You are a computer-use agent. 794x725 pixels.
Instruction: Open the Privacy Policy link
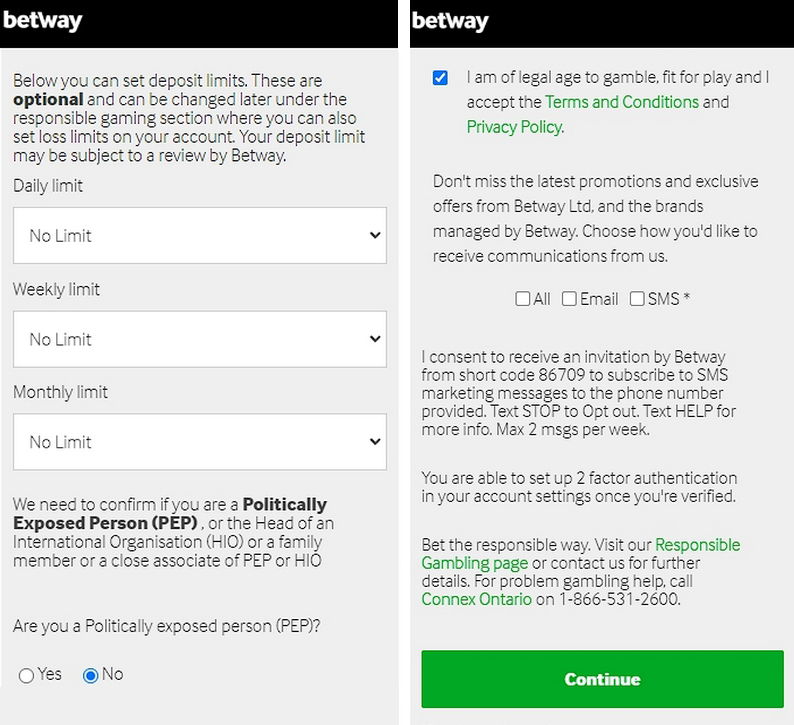pyautogui.click(x=514, y=127)
